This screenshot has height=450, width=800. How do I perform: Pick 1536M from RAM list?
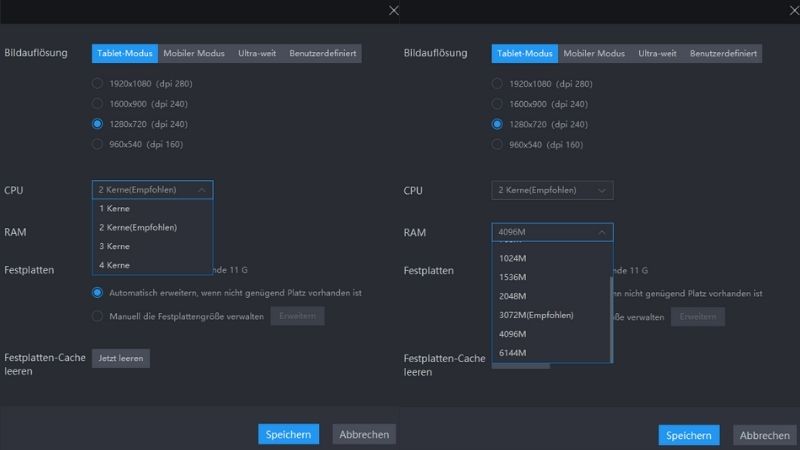tap(551, 277)
